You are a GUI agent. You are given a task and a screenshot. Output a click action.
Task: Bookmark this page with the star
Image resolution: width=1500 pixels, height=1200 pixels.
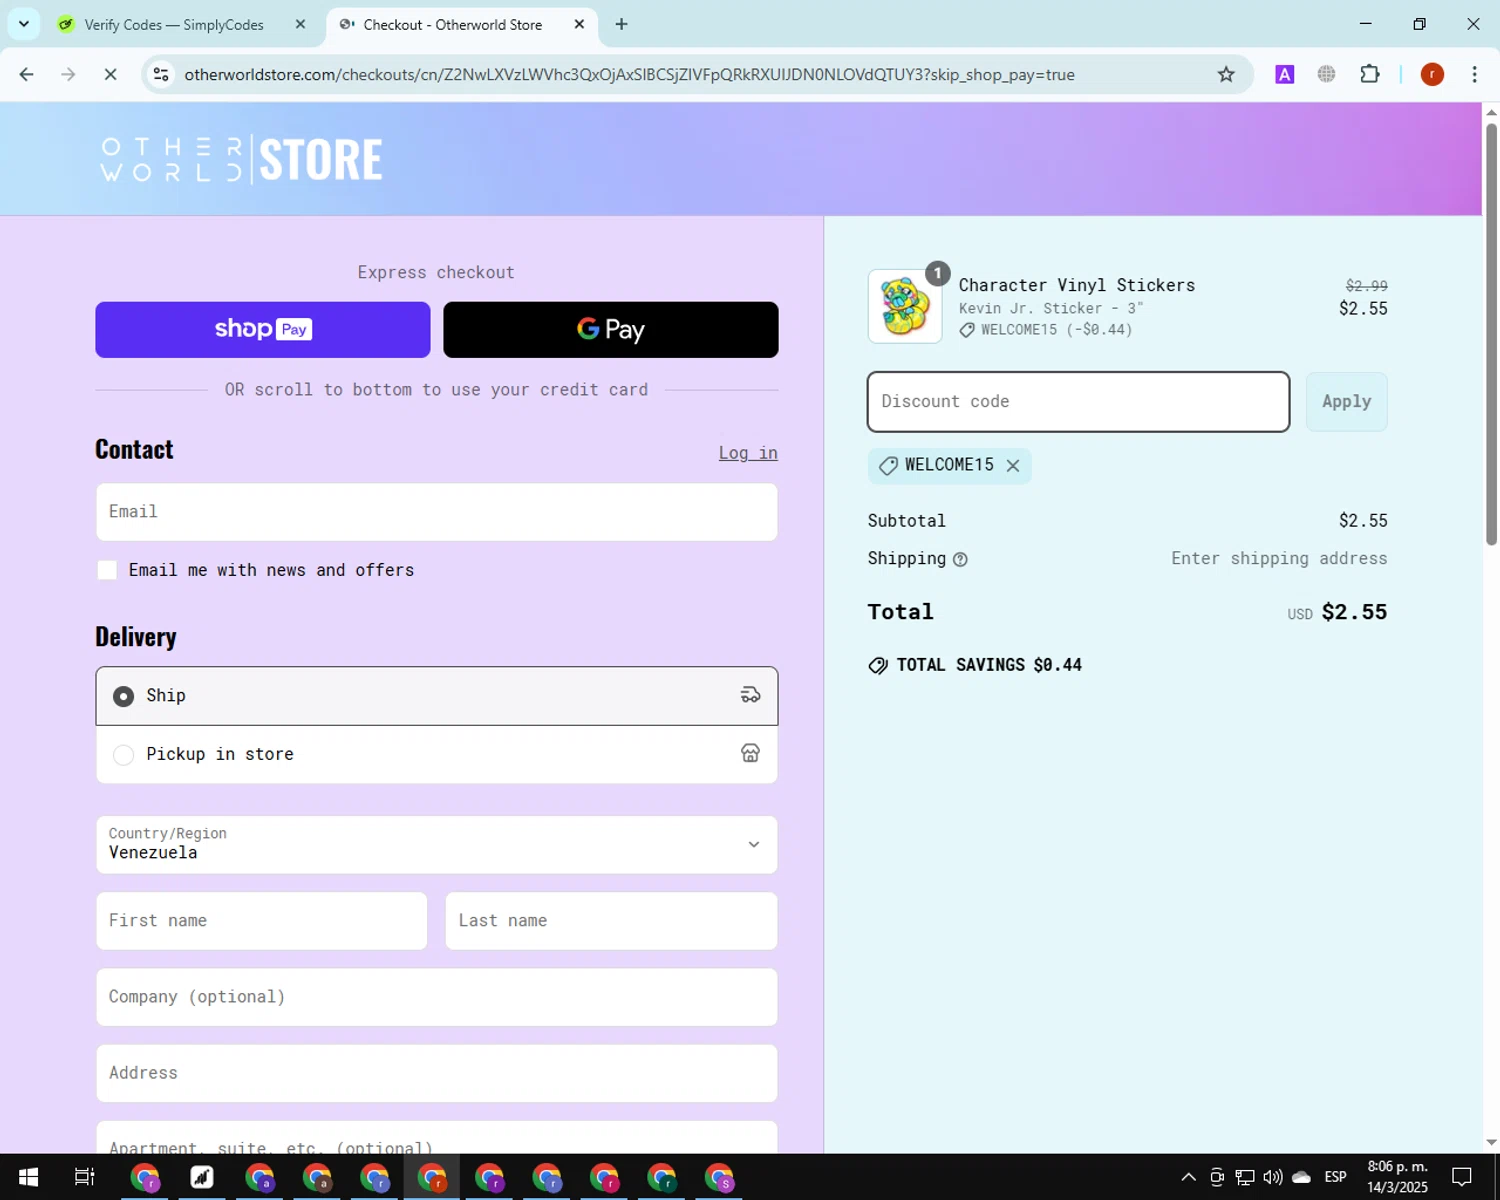coord(1226,74)
